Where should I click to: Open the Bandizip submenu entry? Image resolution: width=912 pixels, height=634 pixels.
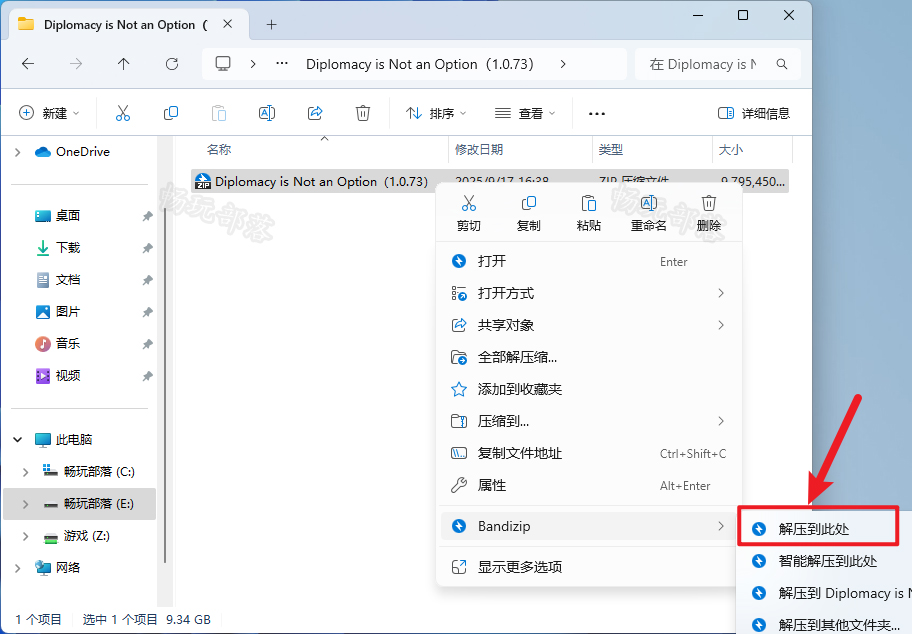coord(589,526)
